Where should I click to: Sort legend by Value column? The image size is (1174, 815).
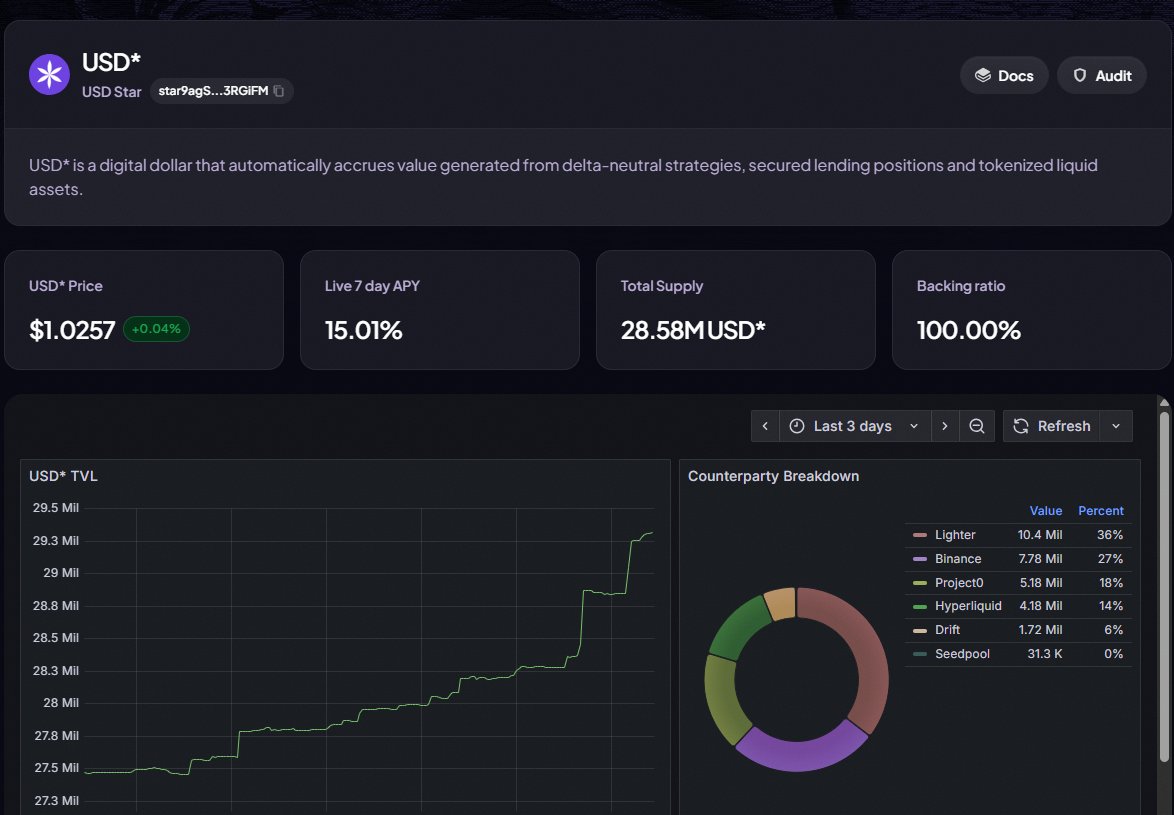(x=1045, y=510)
